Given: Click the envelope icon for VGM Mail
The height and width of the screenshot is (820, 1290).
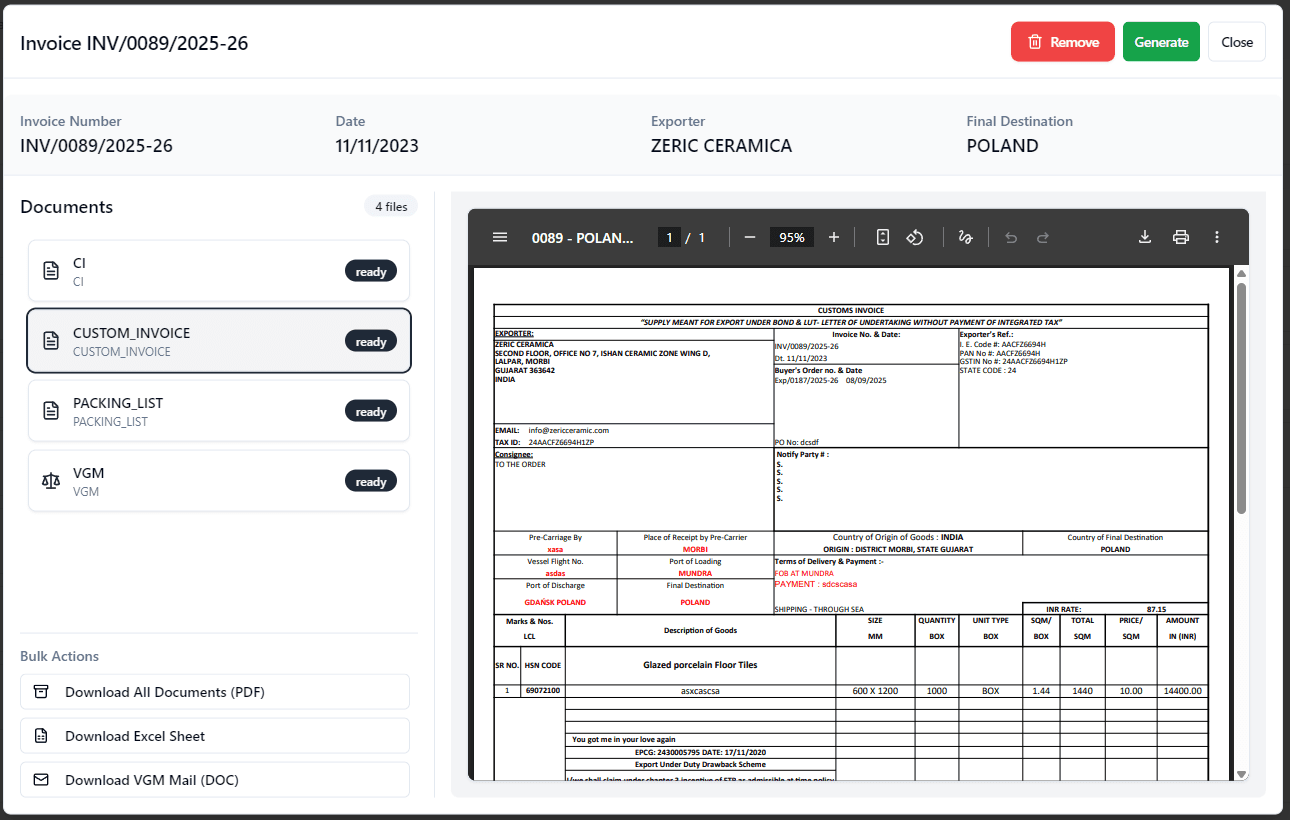Looking at the screenshot, I should coord(41,780).
